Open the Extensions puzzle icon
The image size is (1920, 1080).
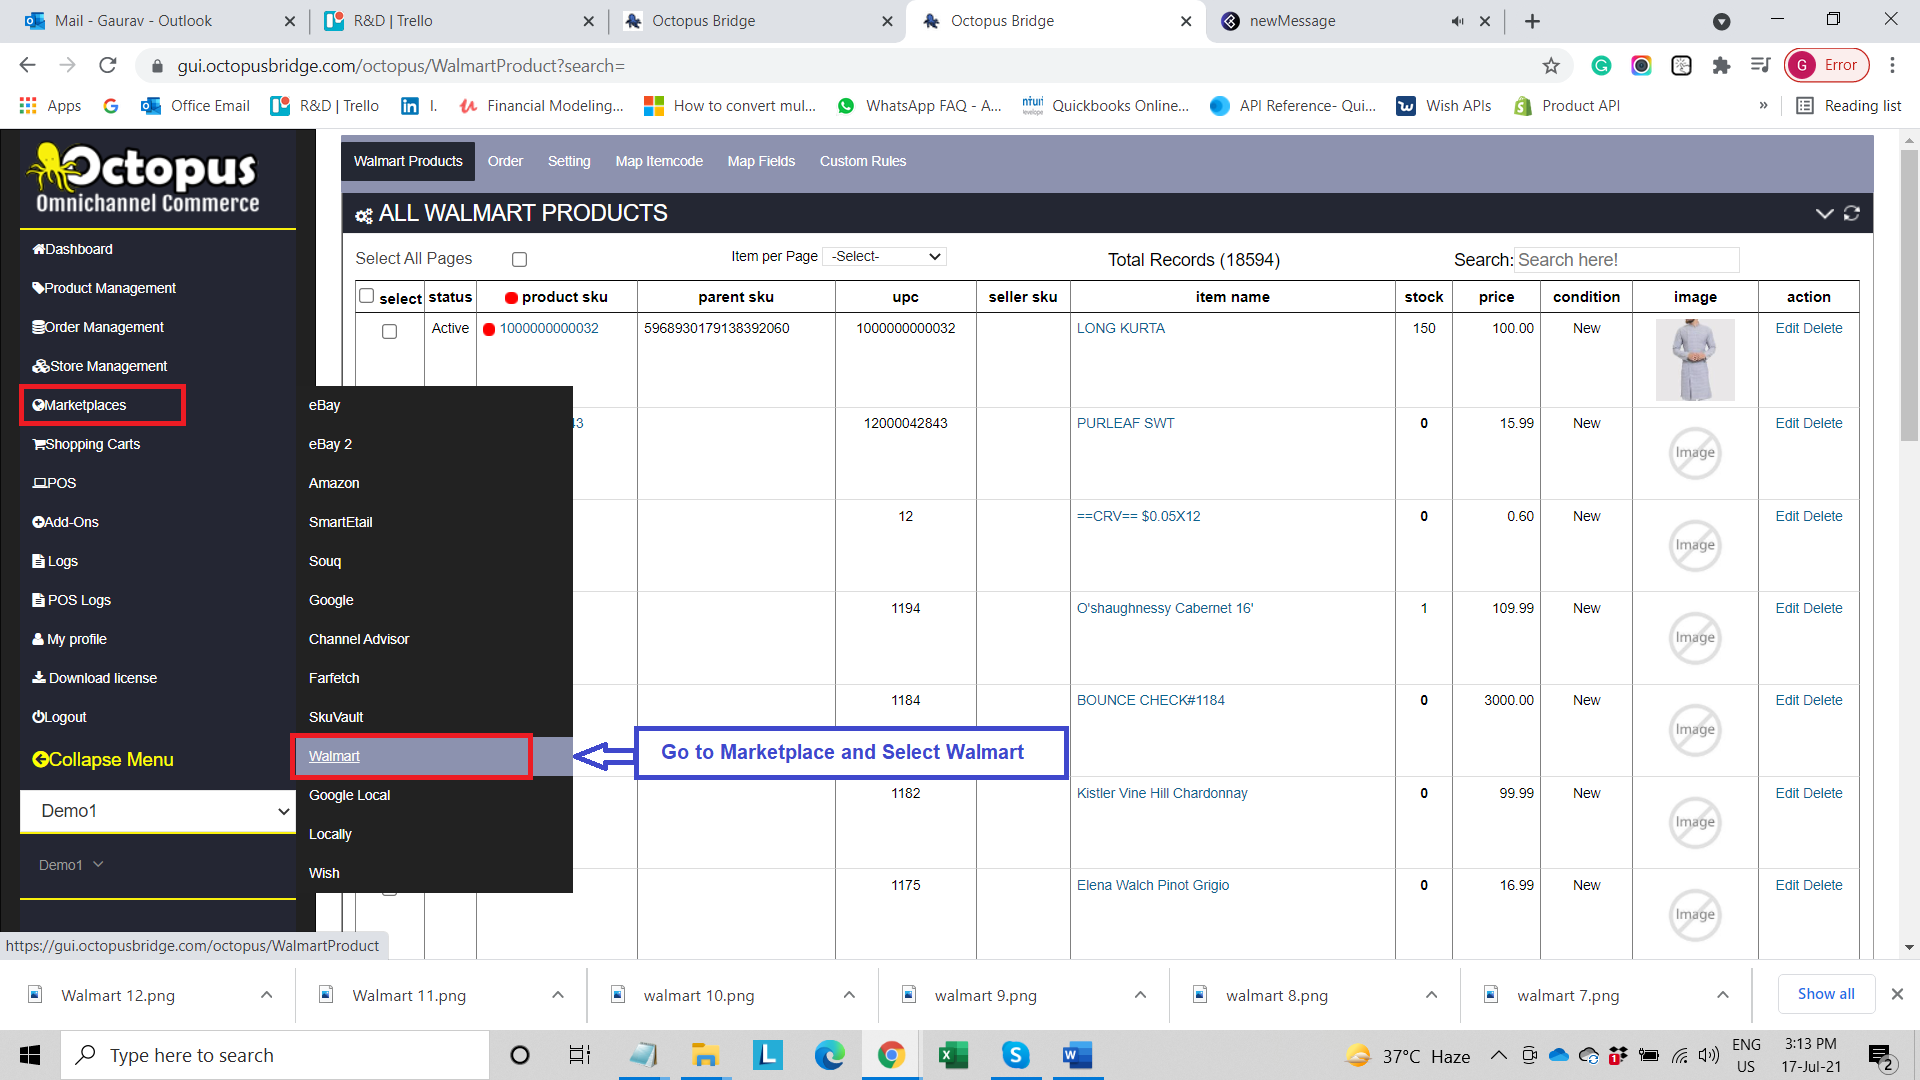(x=1721, y=65)
